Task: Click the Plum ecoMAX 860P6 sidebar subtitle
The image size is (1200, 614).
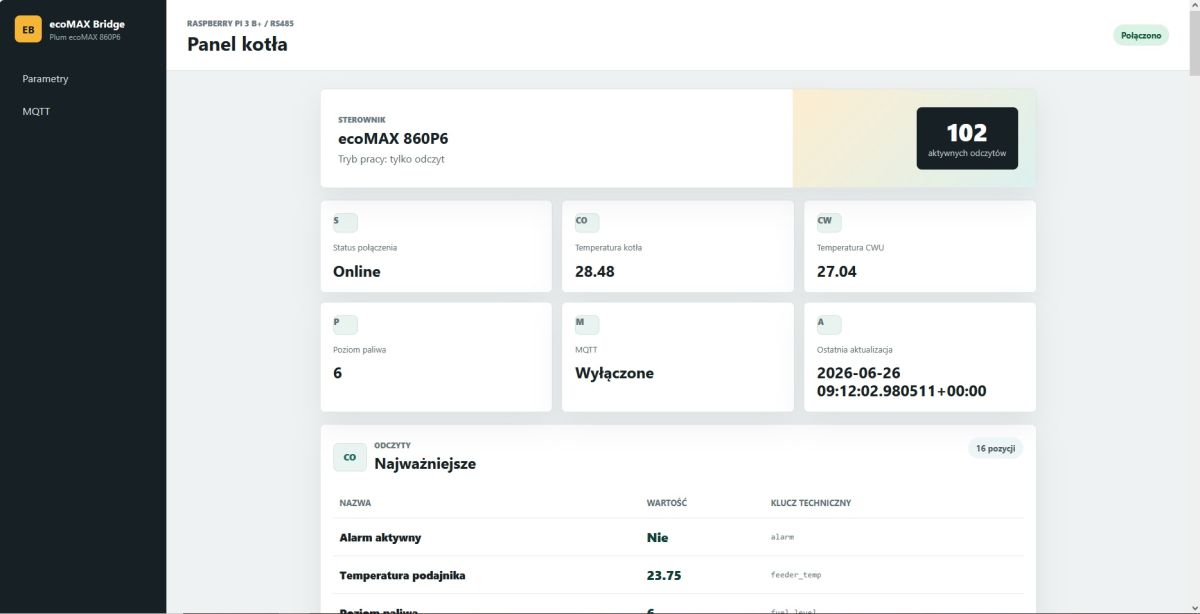Action: [85, 37]
